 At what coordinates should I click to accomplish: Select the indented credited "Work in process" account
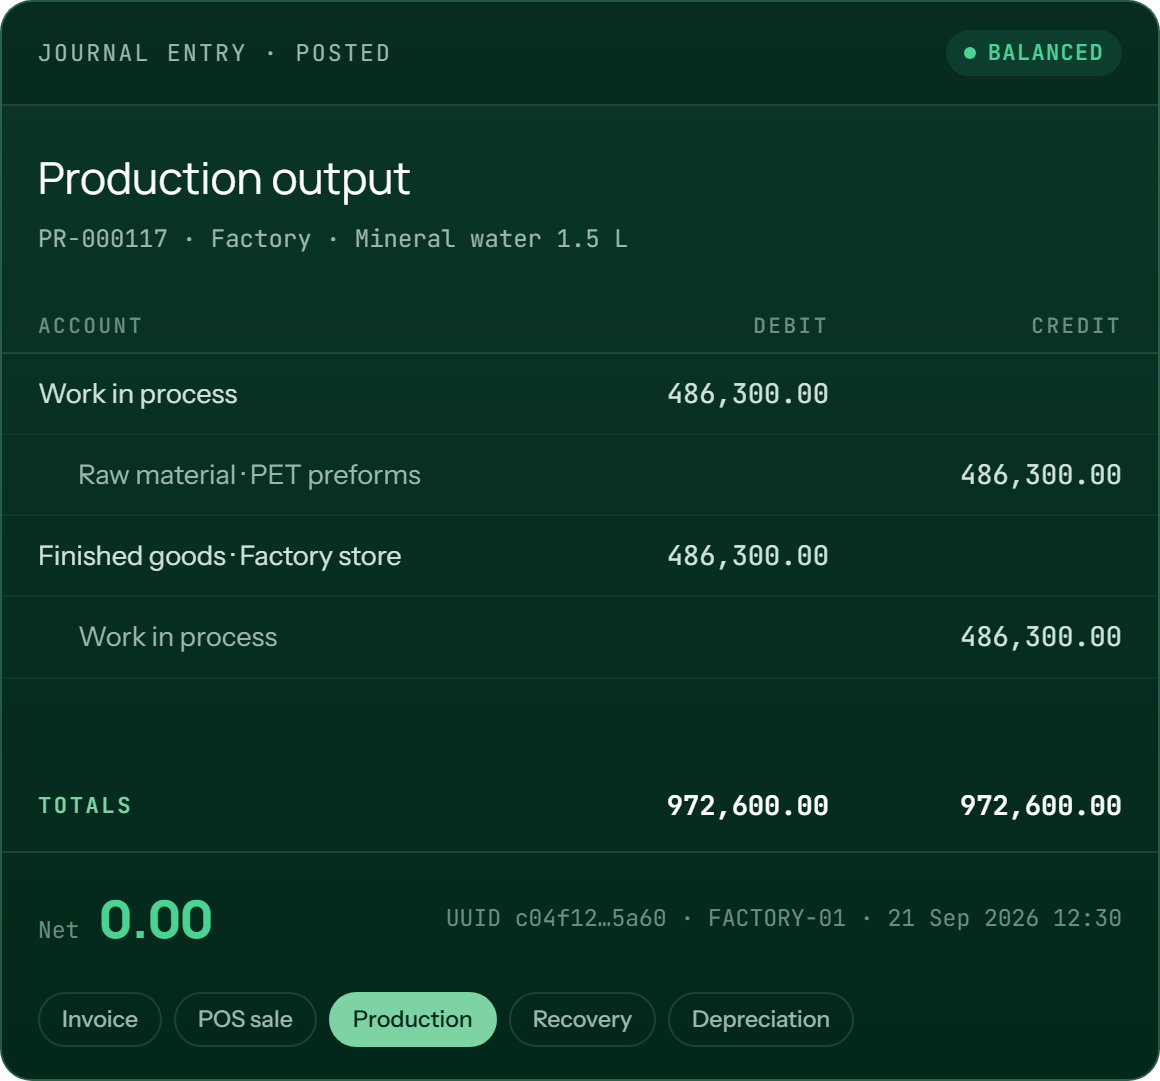pyautogui.click(x=178, y=637)
